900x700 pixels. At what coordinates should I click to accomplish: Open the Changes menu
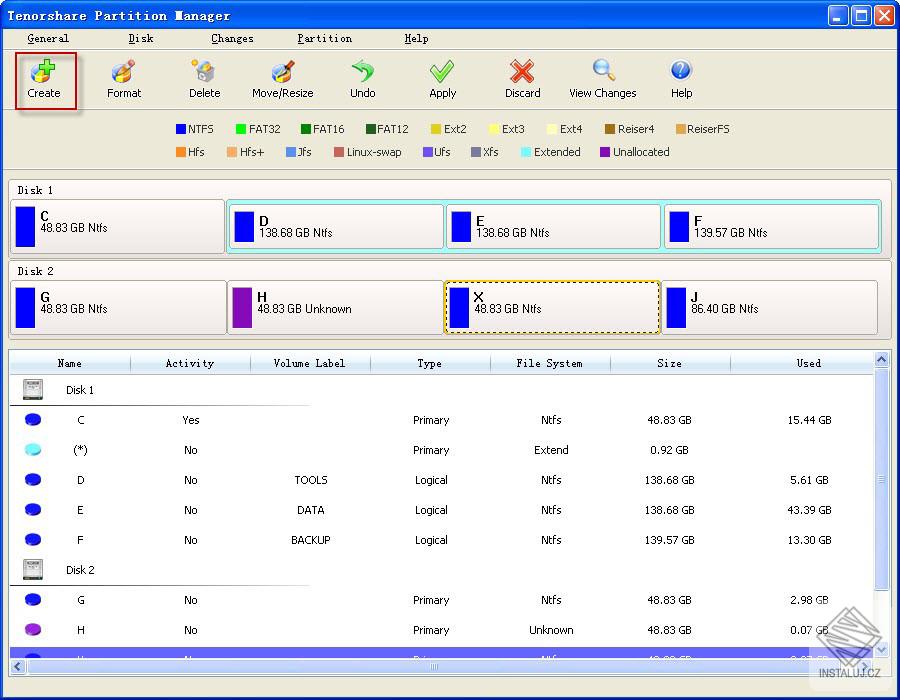(231, 38)
